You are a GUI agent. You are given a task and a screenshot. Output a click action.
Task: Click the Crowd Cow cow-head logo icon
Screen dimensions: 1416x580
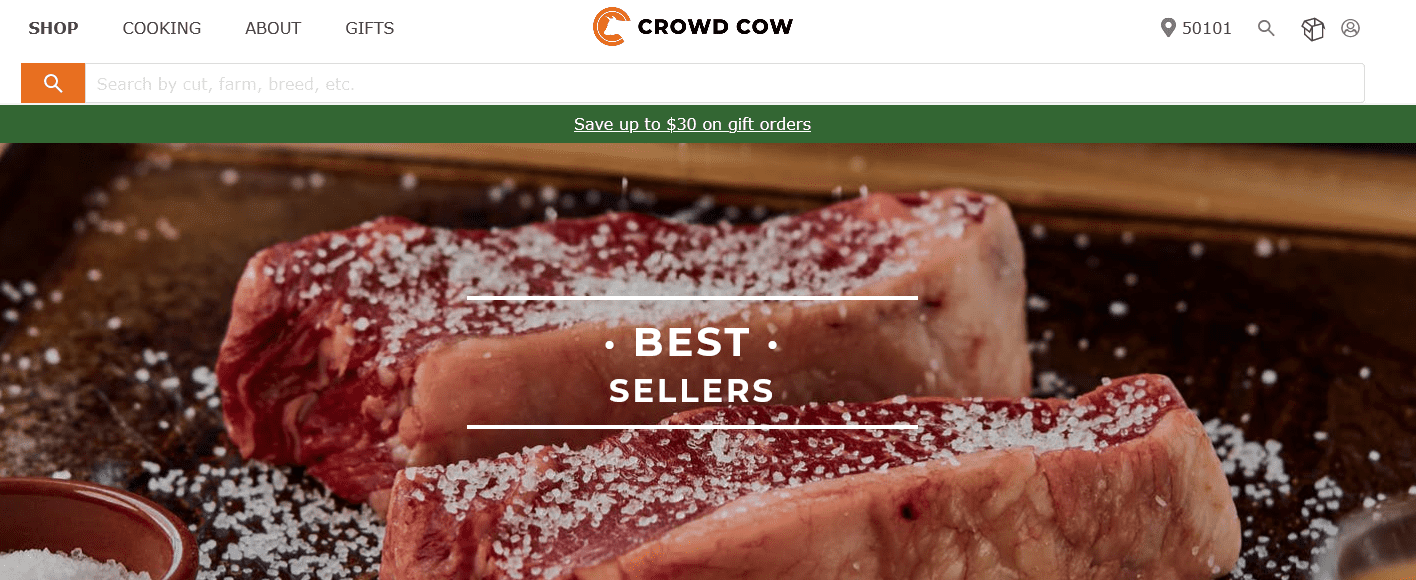click(x=610, y=27)
